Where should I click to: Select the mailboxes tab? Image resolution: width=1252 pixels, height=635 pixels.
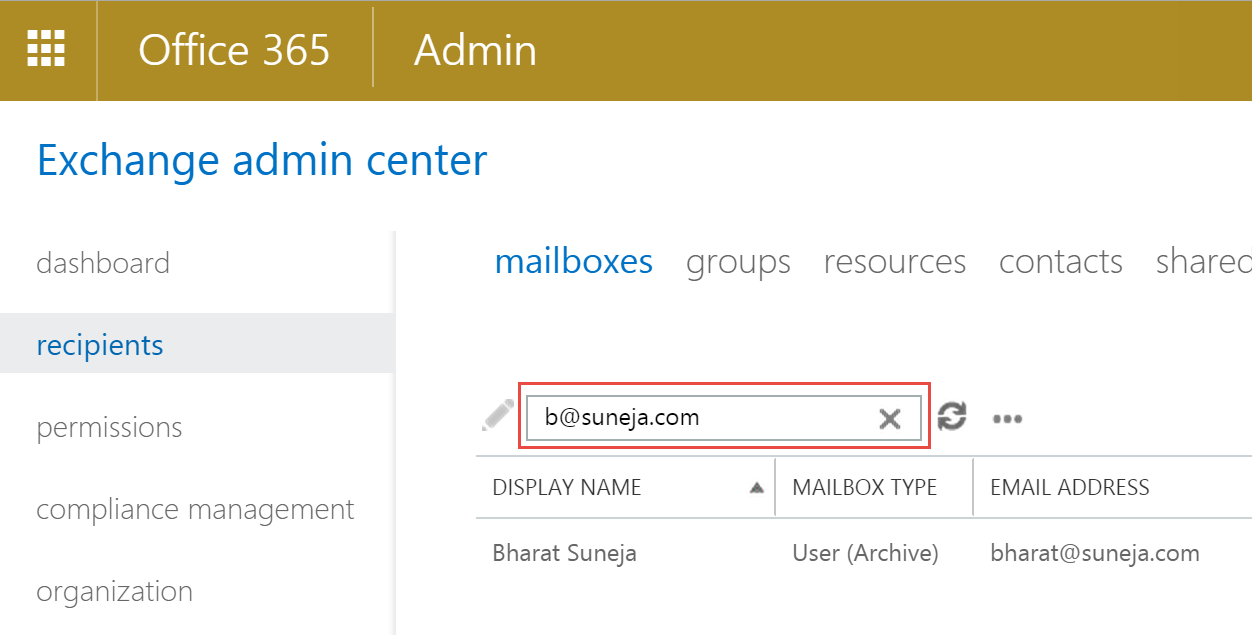574,262
